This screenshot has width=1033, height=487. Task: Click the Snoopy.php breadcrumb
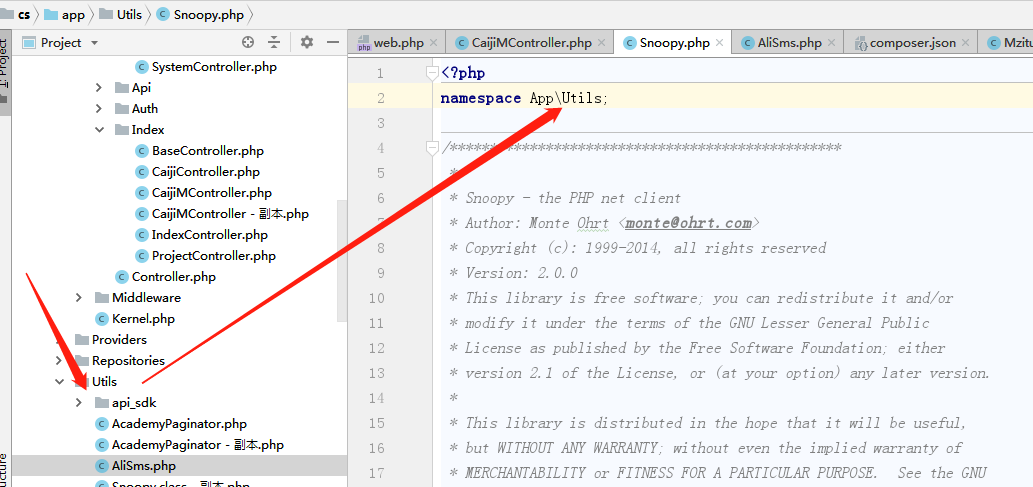click(199, 14)
